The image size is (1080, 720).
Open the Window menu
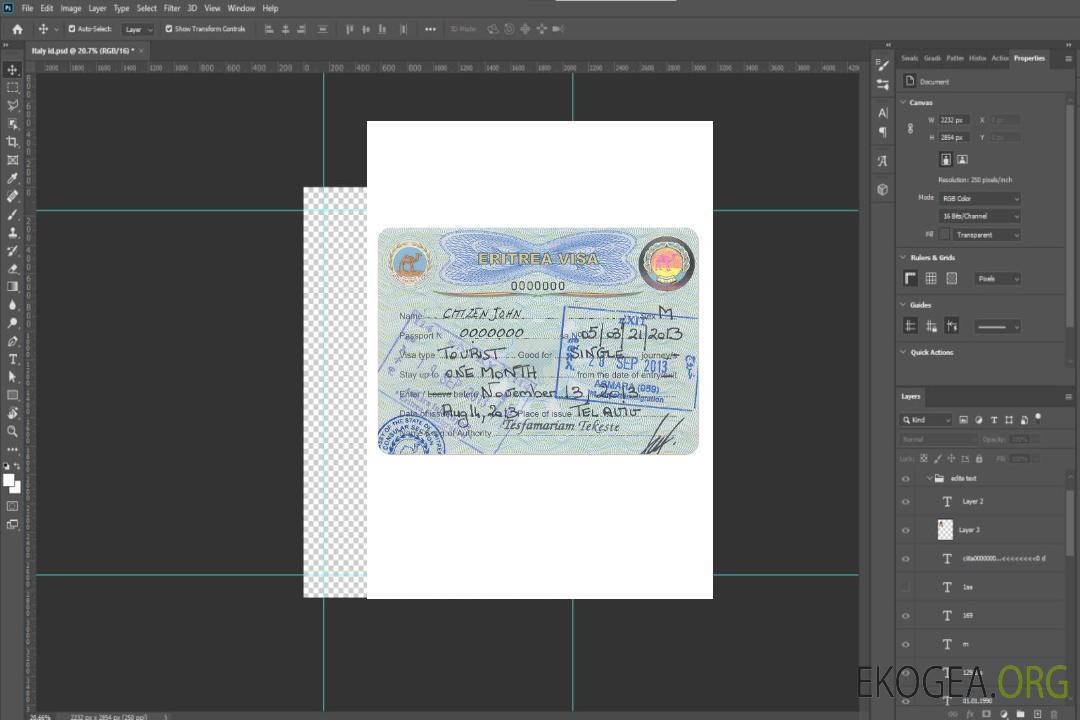(241, 8)
